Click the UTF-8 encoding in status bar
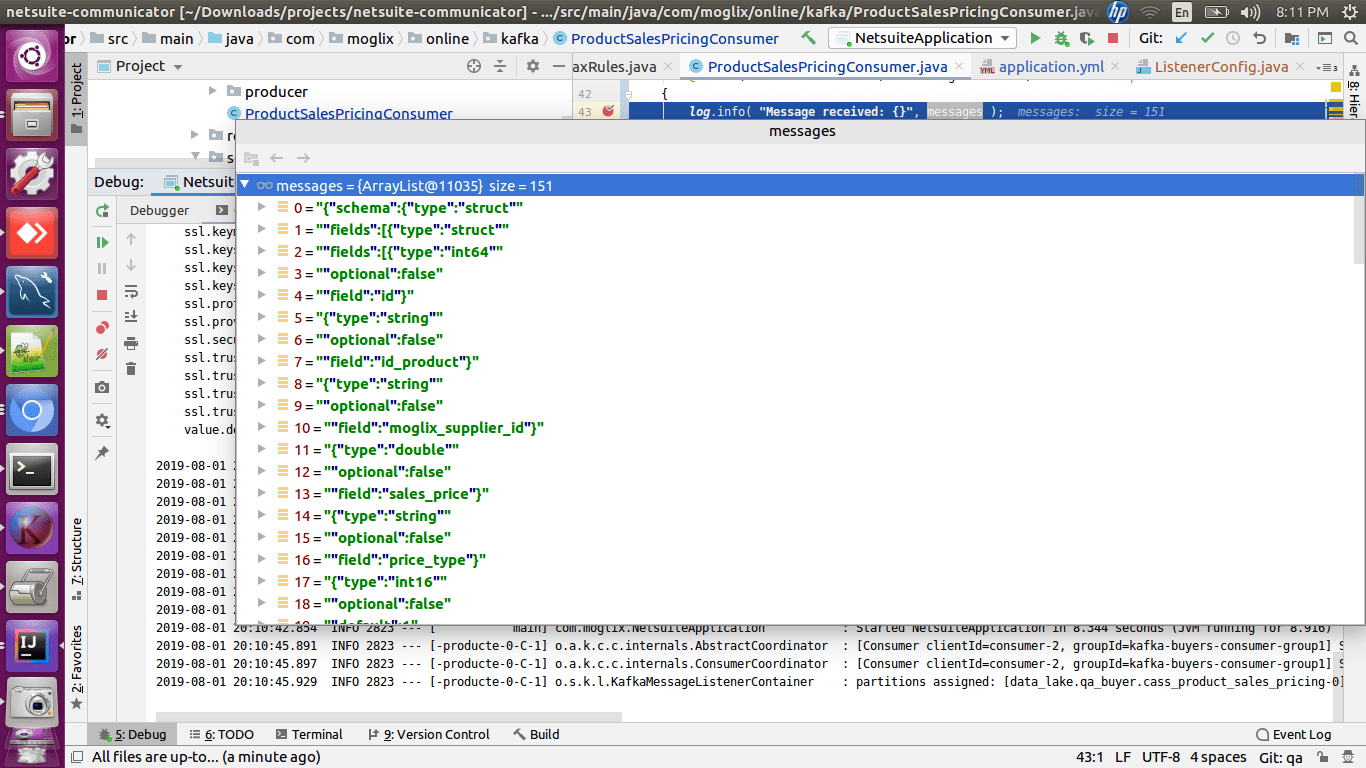Image resolution: width=1366 pixels, height=768 pixels. click(x=1161, y=757)
